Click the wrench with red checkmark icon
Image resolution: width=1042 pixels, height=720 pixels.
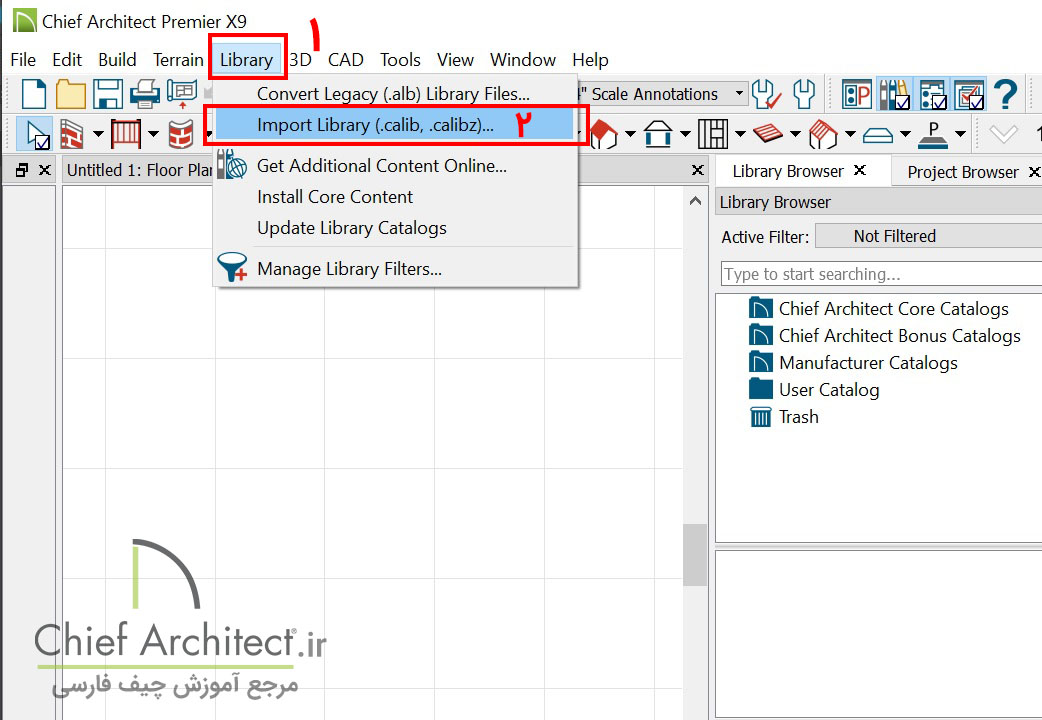[x=766, y=94]
